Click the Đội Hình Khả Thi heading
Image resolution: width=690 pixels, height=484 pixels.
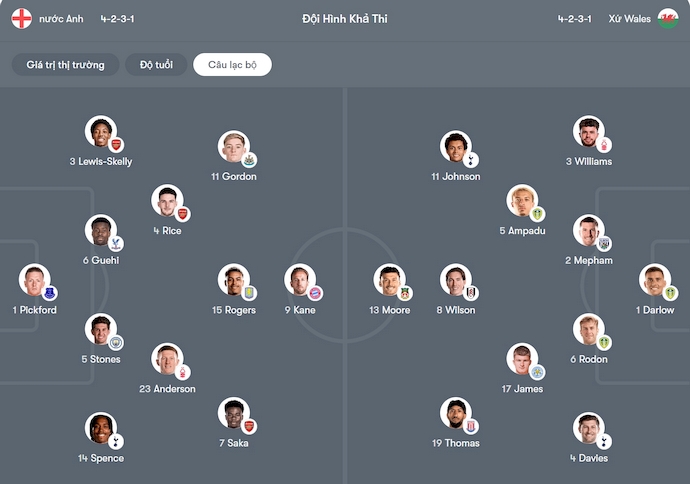tap(344, 19)
